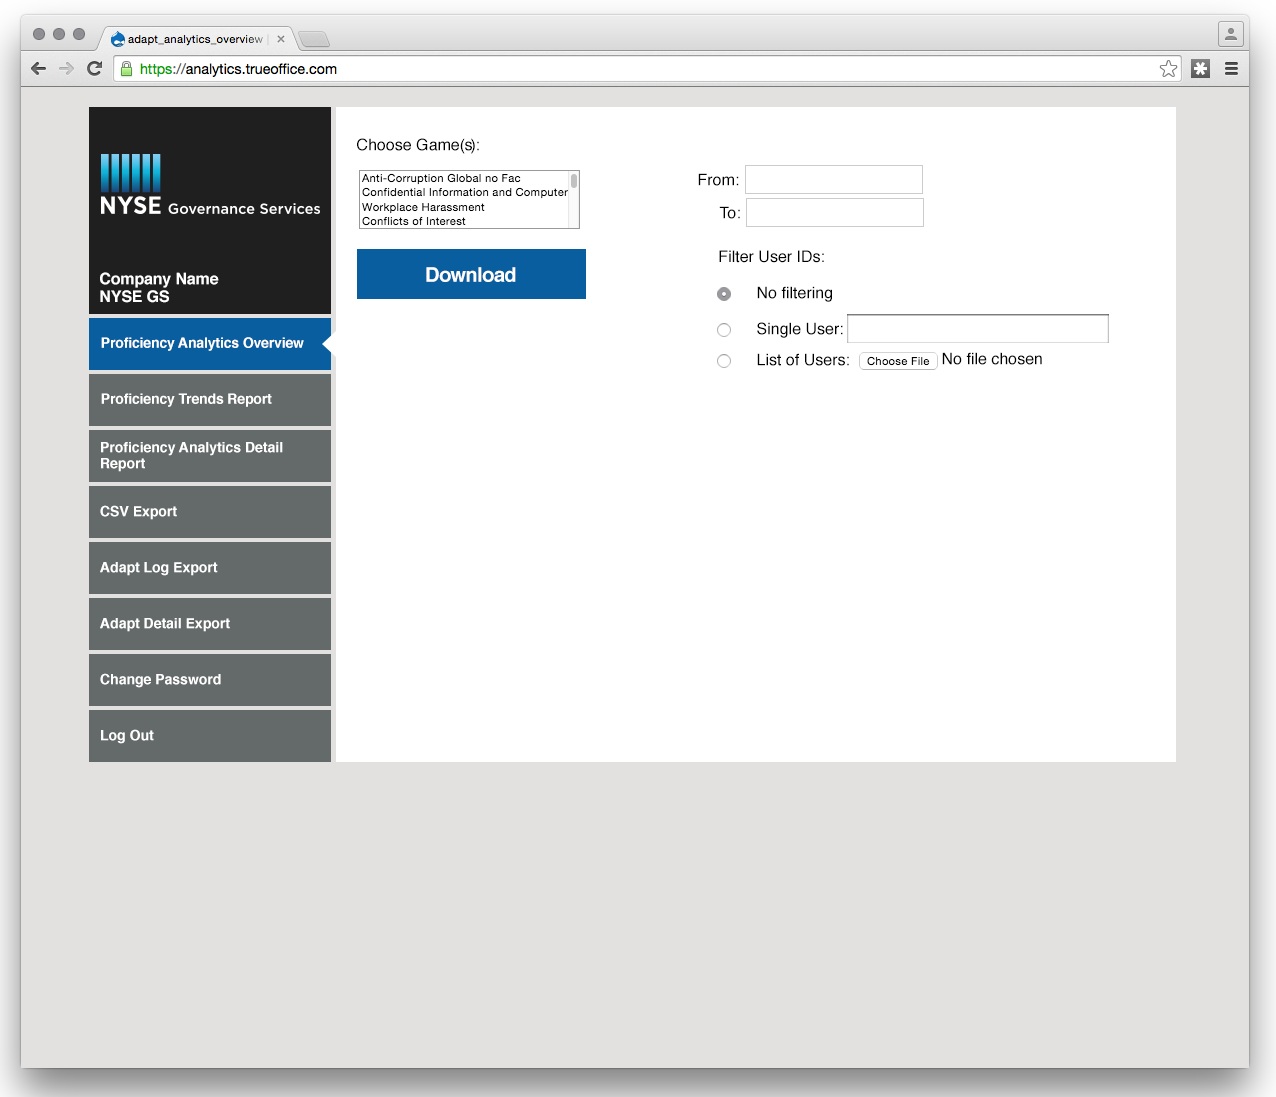Open Adapt Log Export

210,567
